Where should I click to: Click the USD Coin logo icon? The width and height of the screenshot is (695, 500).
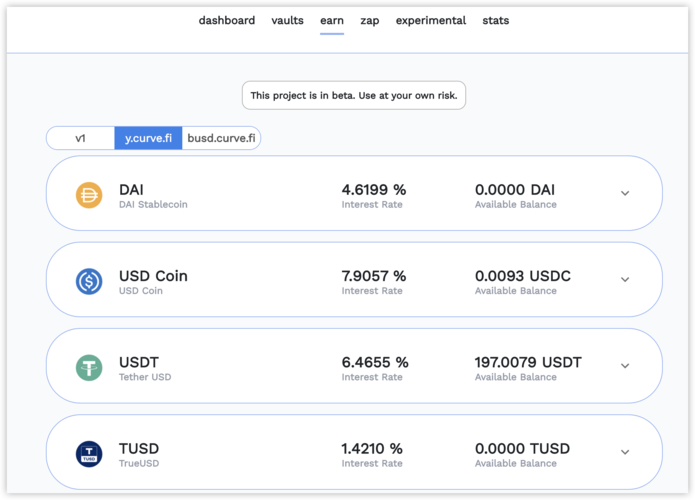point(89,281)
